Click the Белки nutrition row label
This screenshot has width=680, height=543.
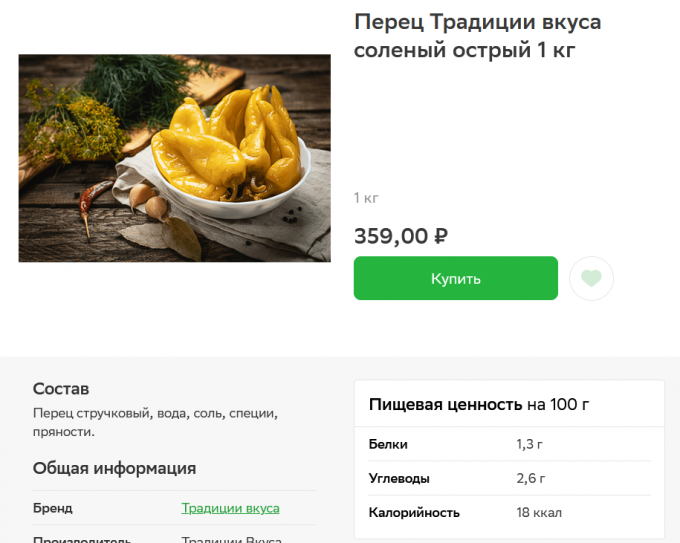click(388, 444)
